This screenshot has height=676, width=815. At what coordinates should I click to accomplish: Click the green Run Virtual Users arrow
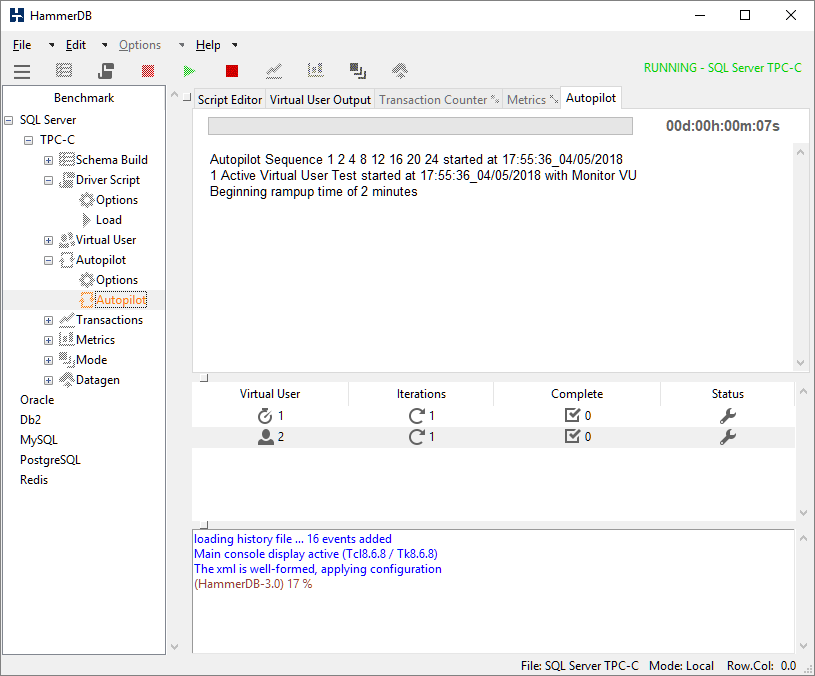tap(190, 71)
